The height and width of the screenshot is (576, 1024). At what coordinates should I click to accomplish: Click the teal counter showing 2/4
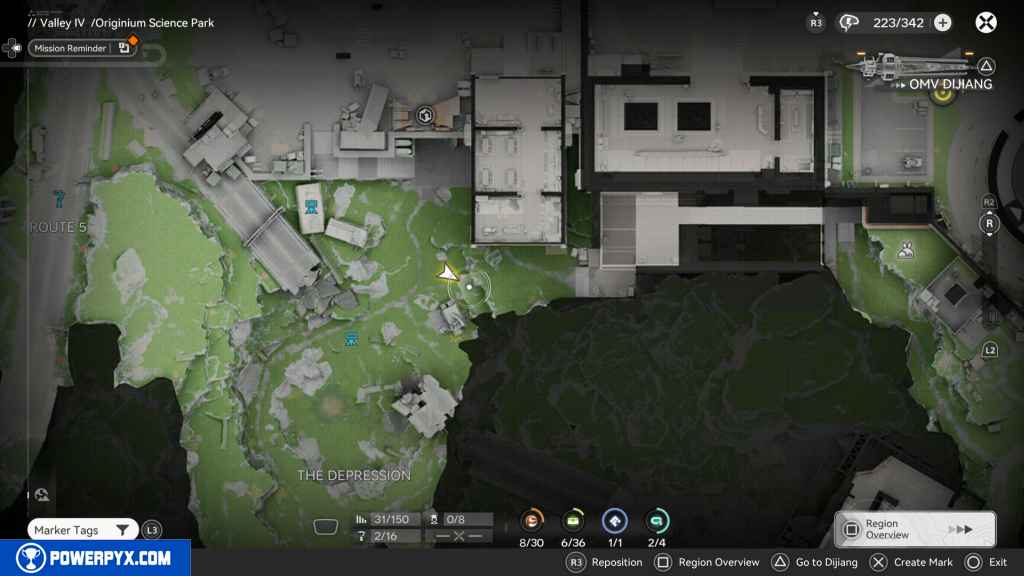(656, 521)
